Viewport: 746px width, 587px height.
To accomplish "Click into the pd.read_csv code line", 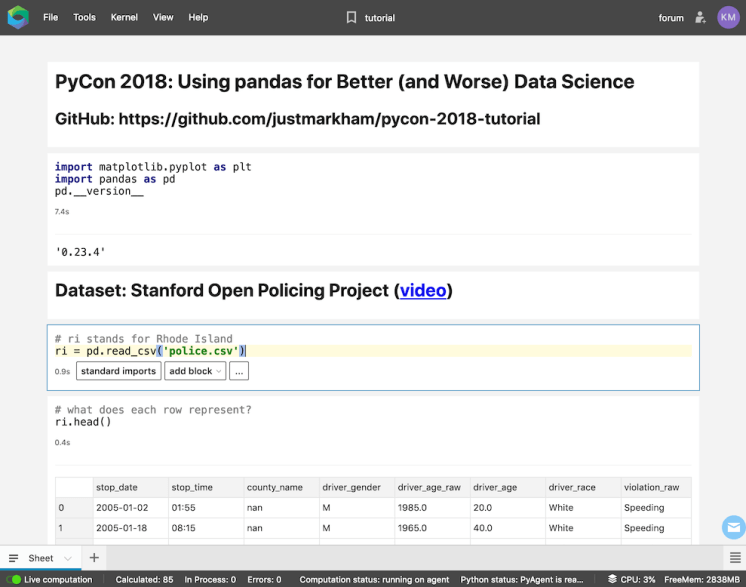I will 373,351.
